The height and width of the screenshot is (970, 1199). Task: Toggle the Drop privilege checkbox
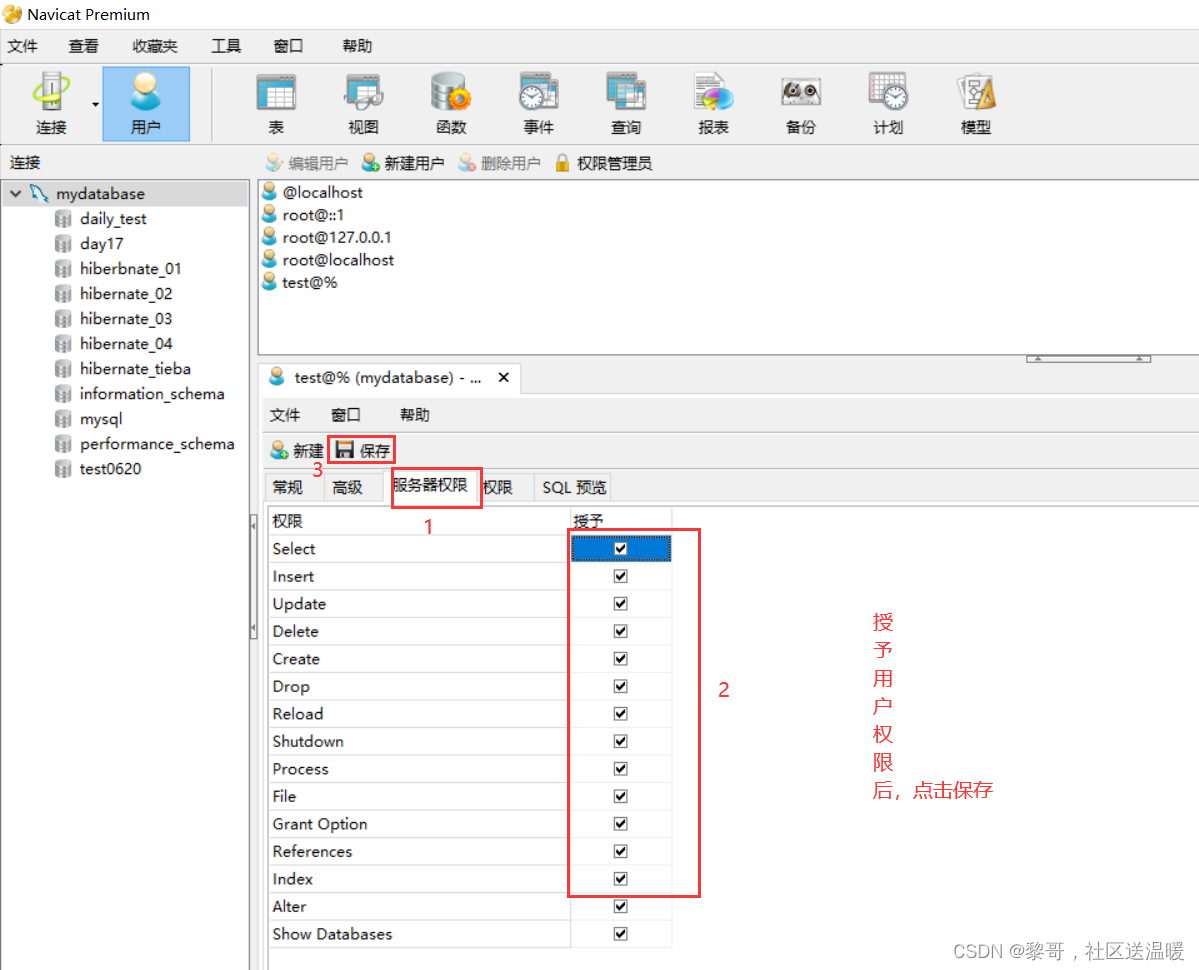tap(620, 686)
